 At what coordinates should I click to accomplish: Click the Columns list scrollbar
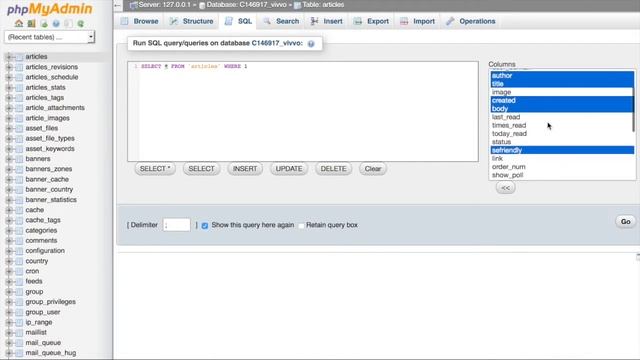tap(633, 102)
